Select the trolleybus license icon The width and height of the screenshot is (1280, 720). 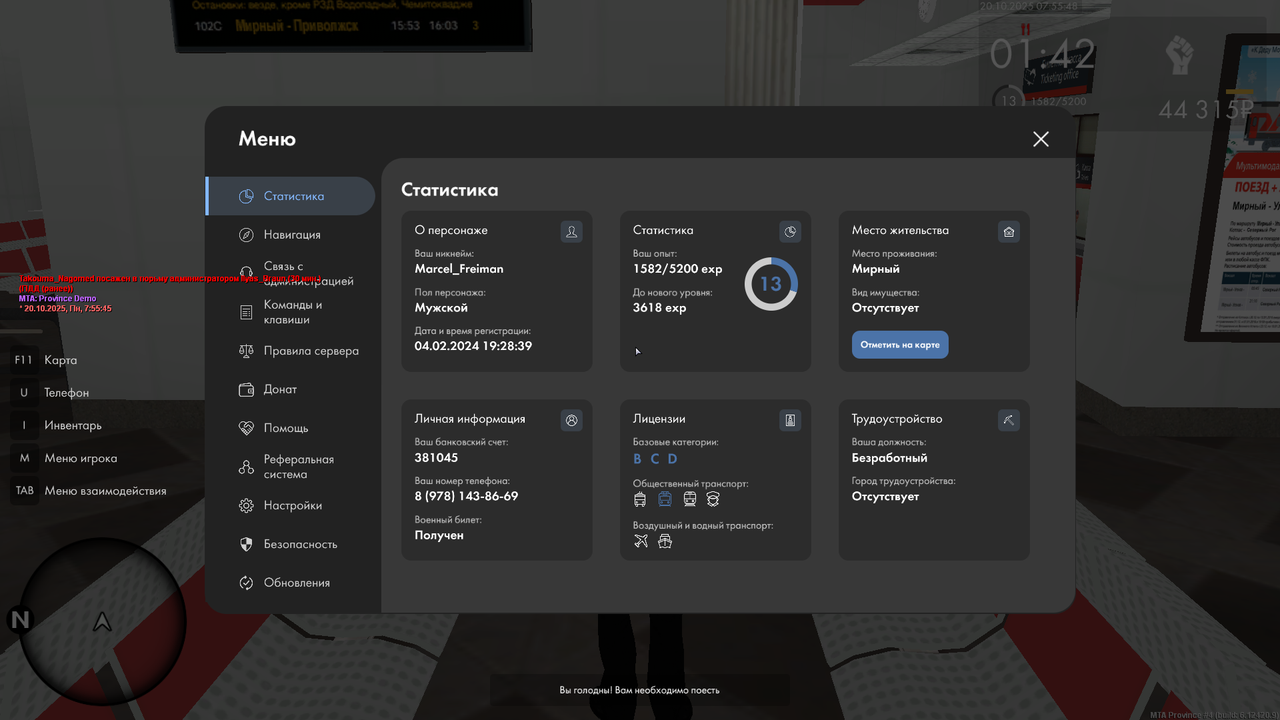(x=640, y=498)
